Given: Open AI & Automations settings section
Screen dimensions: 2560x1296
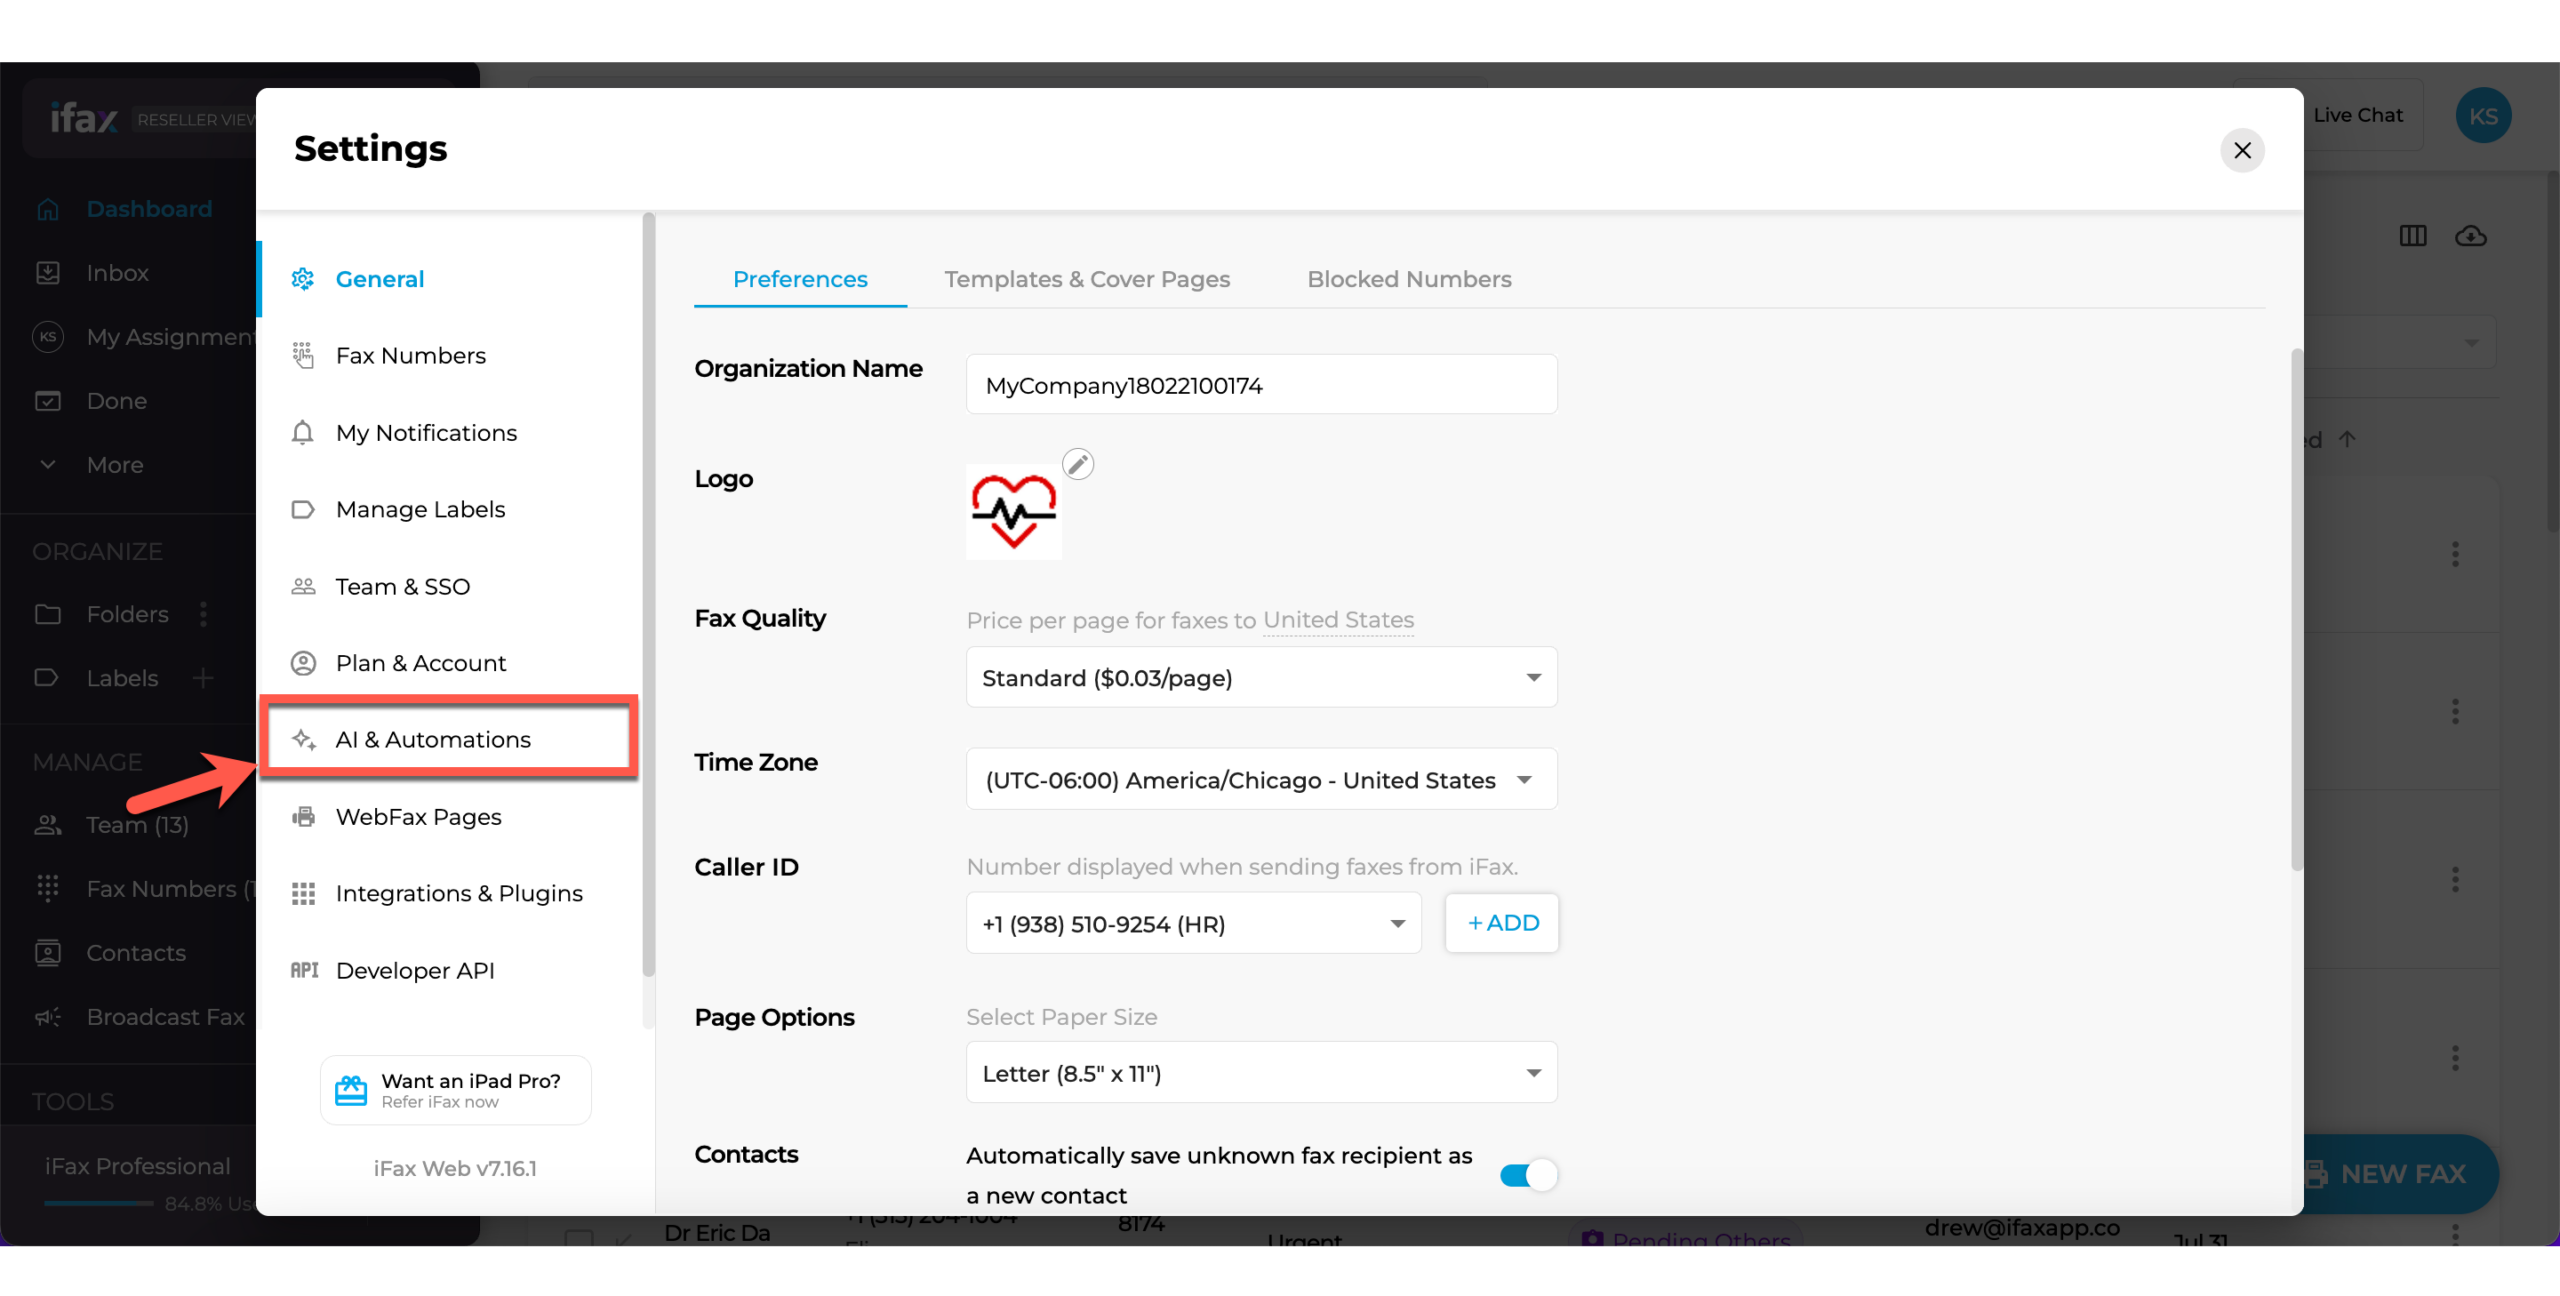Looking at the screenshot, I should tap(450, 739).
